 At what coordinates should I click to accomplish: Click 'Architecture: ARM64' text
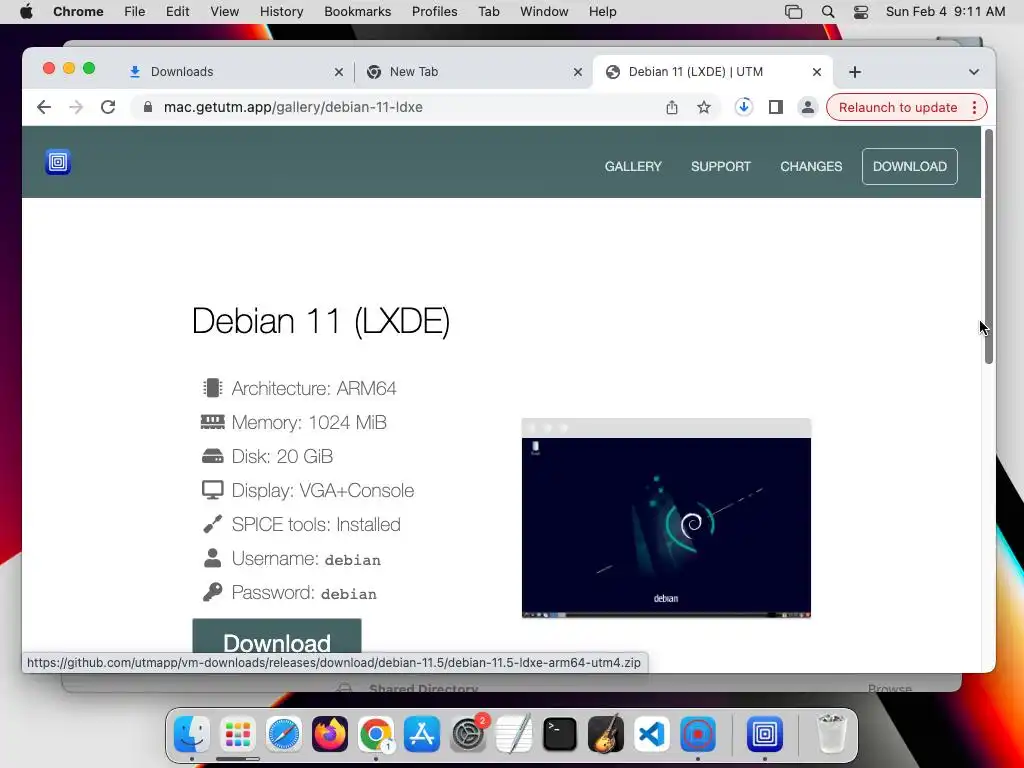(314, 389)
